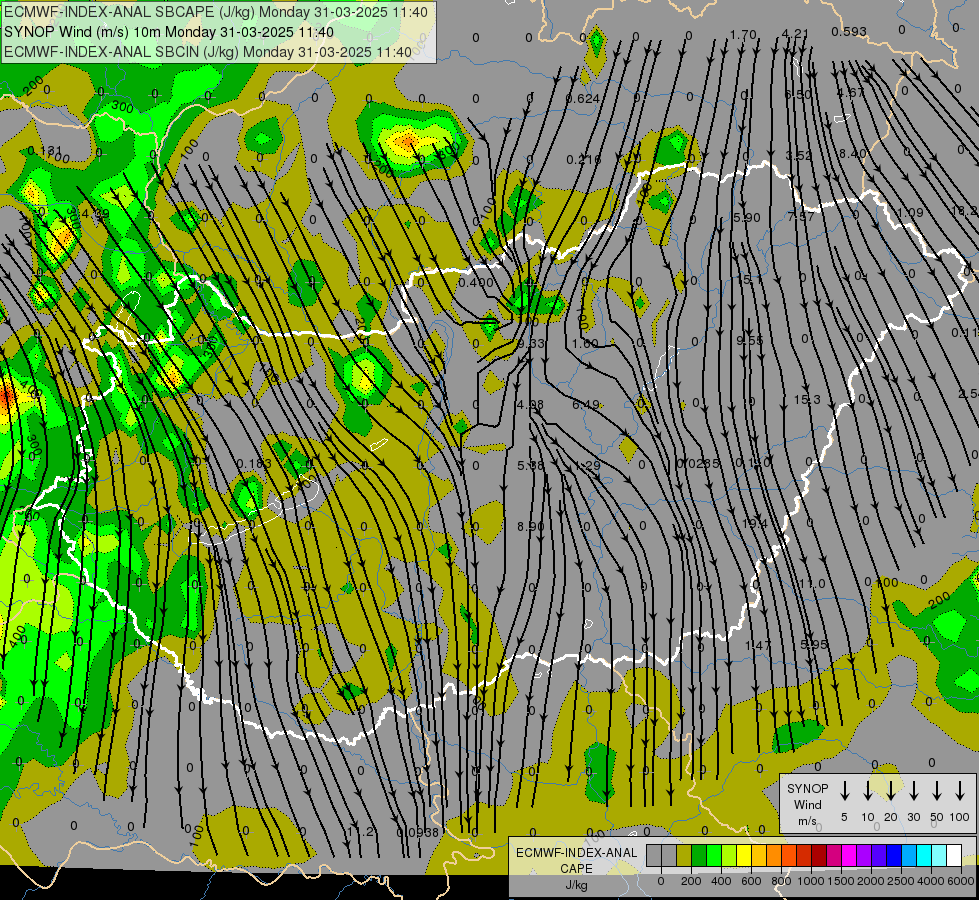The height and width of the screenshot is (900, 979).
Task: Select the dark green CAPE color swatch
Action: tap(699, 855)
